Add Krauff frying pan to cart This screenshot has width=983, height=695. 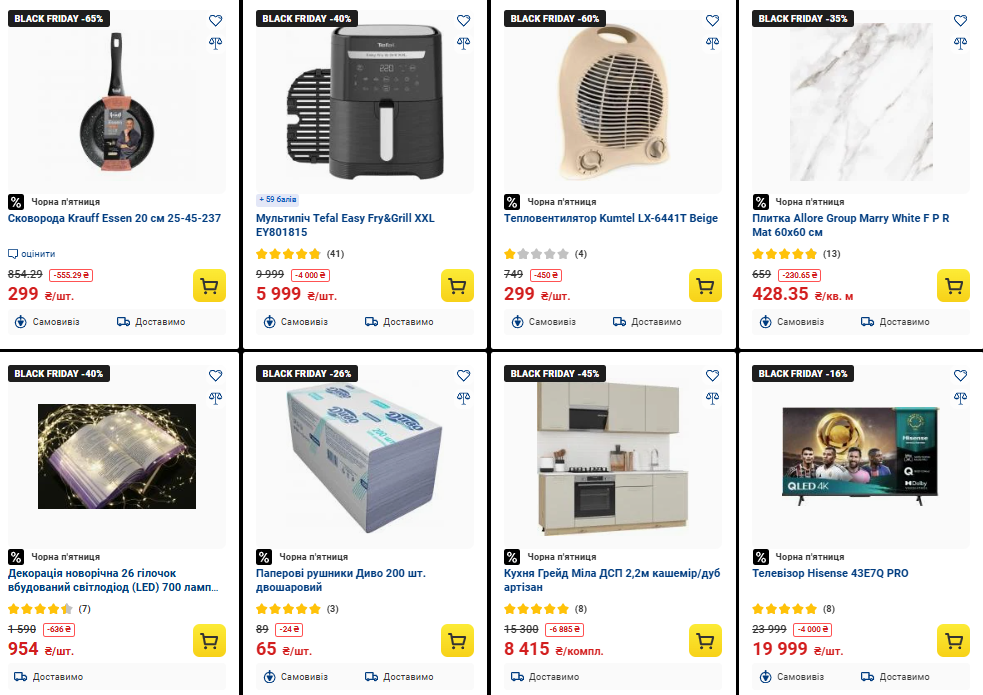pyautogui.click(x=209, y=286)
